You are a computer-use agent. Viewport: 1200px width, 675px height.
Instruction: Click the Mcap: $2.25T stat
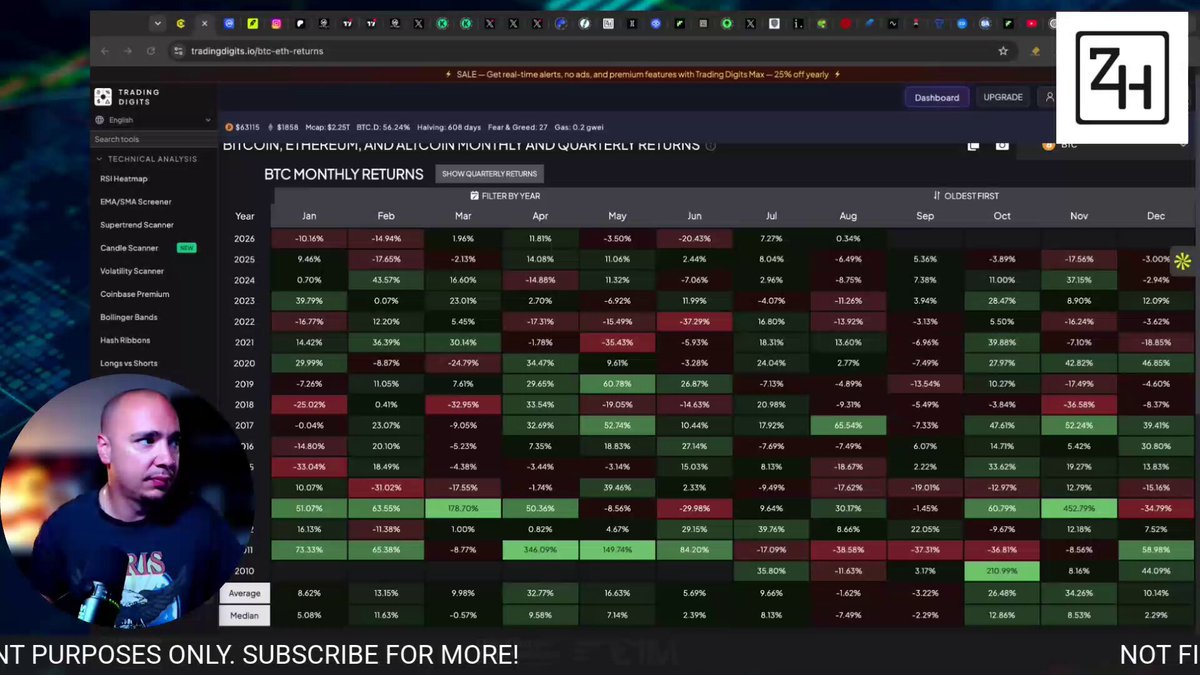327,127
